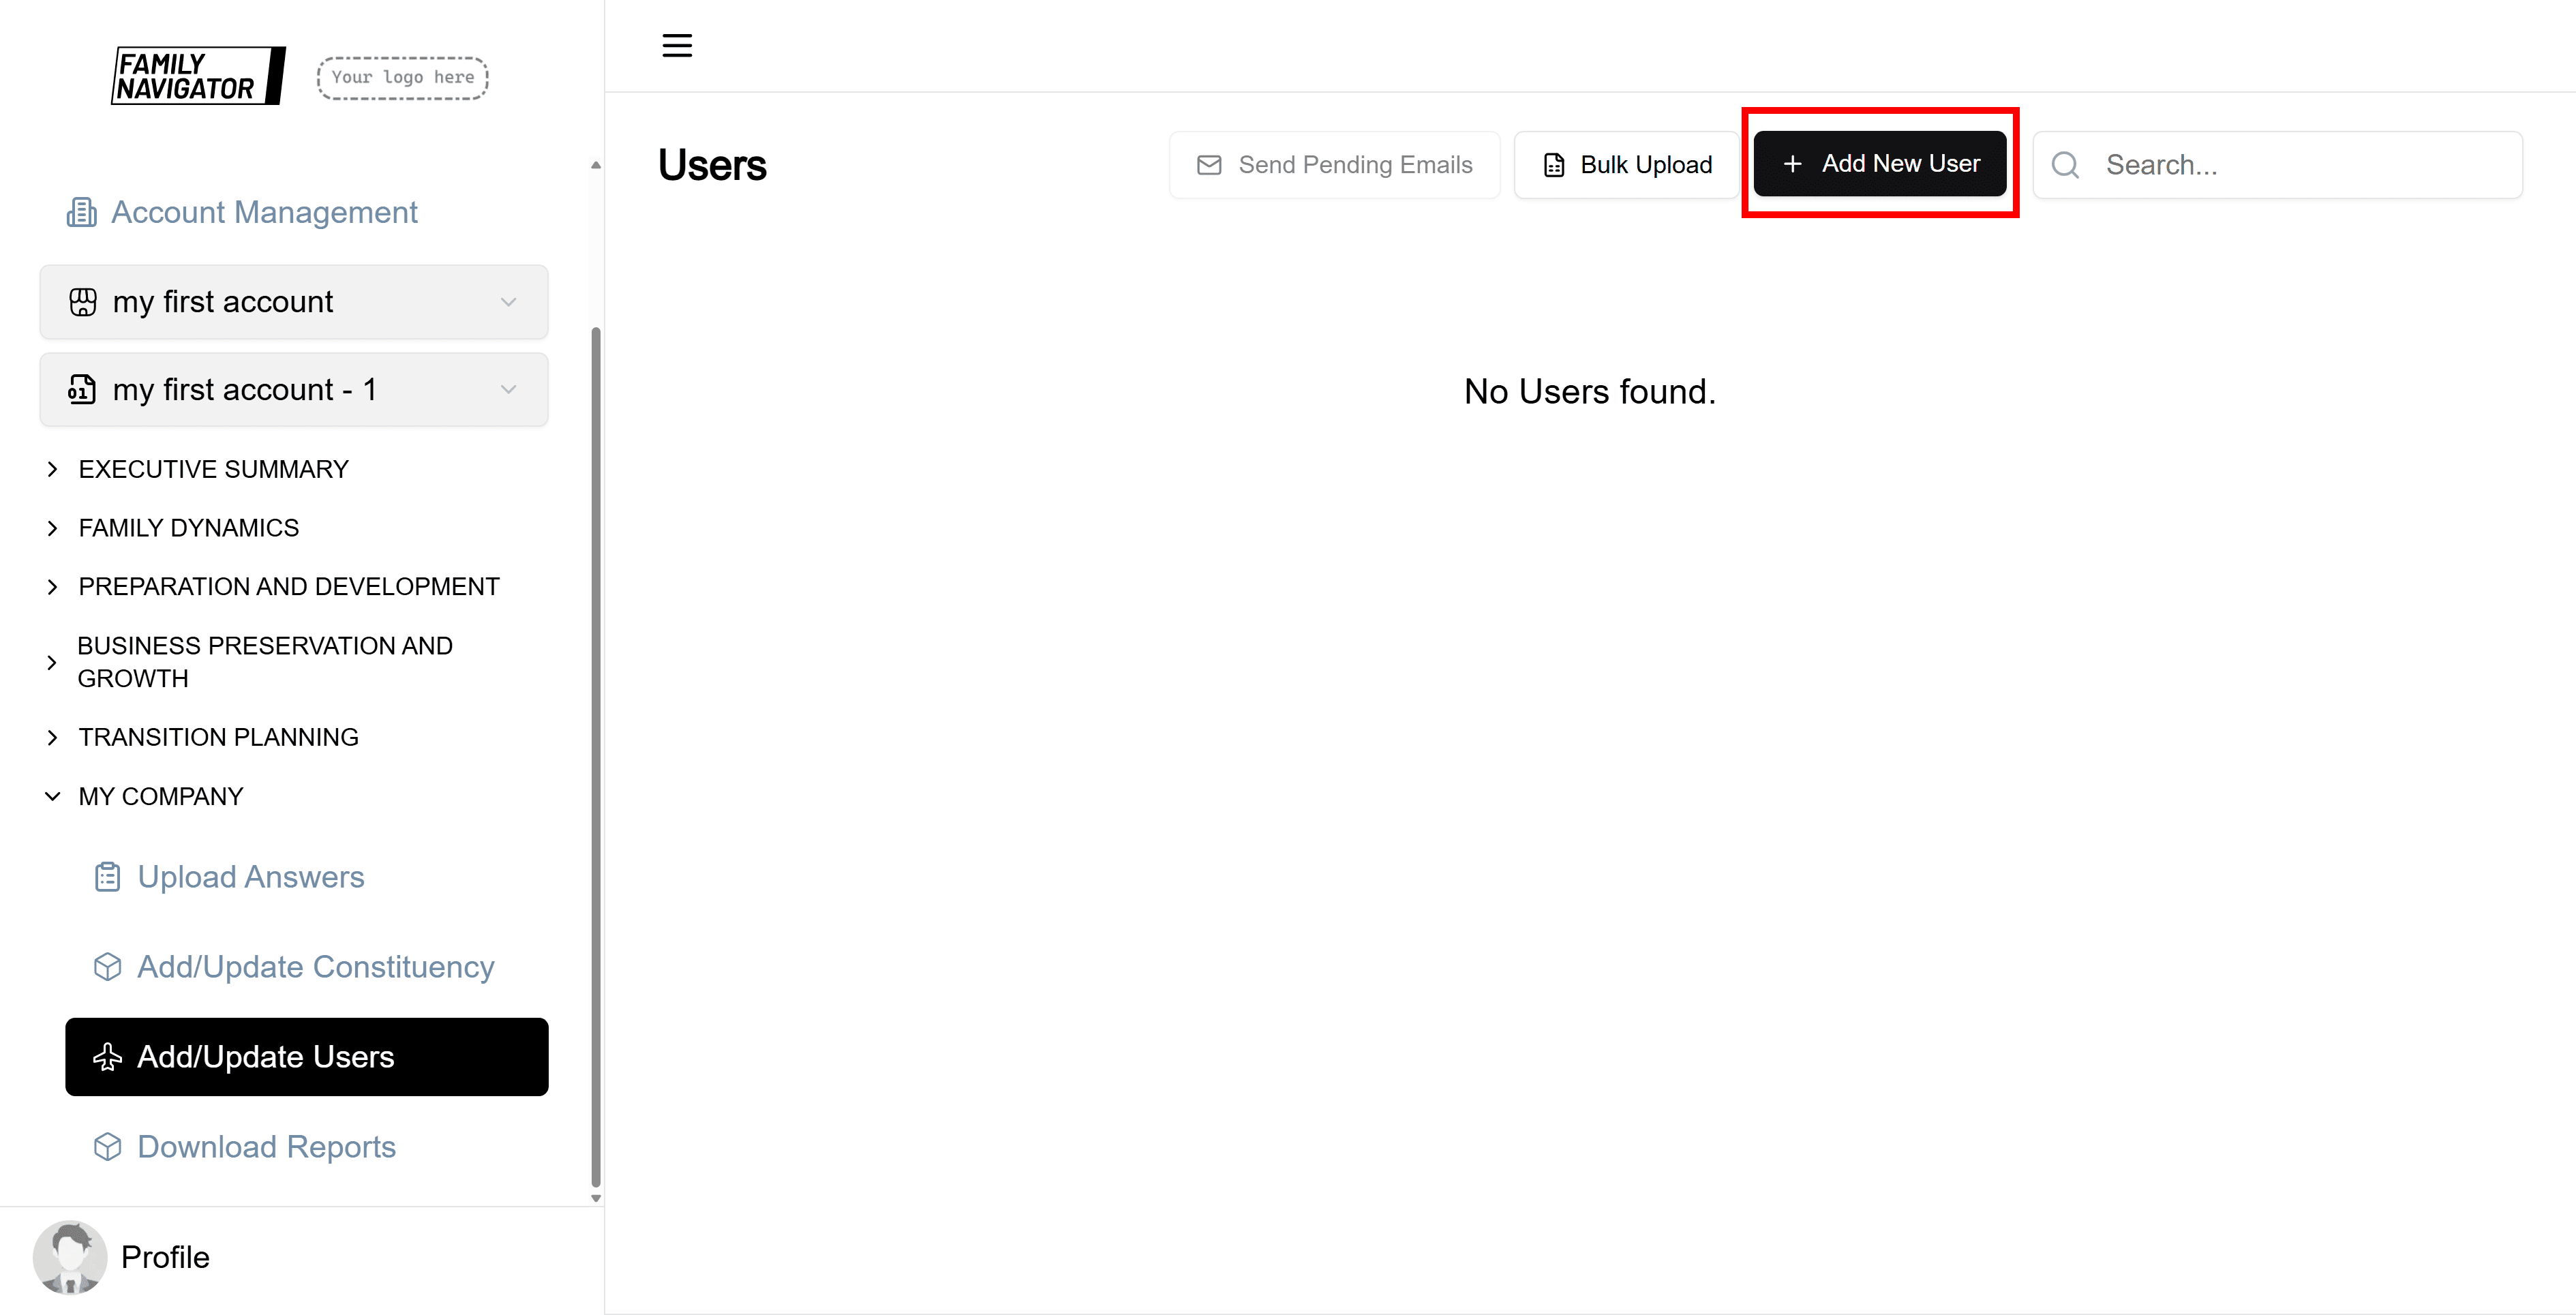The width and height of the screenshot is (2576, 1315).
Task: Click the envelope icon on Send Pending Emails
Action: point(1209,164)
